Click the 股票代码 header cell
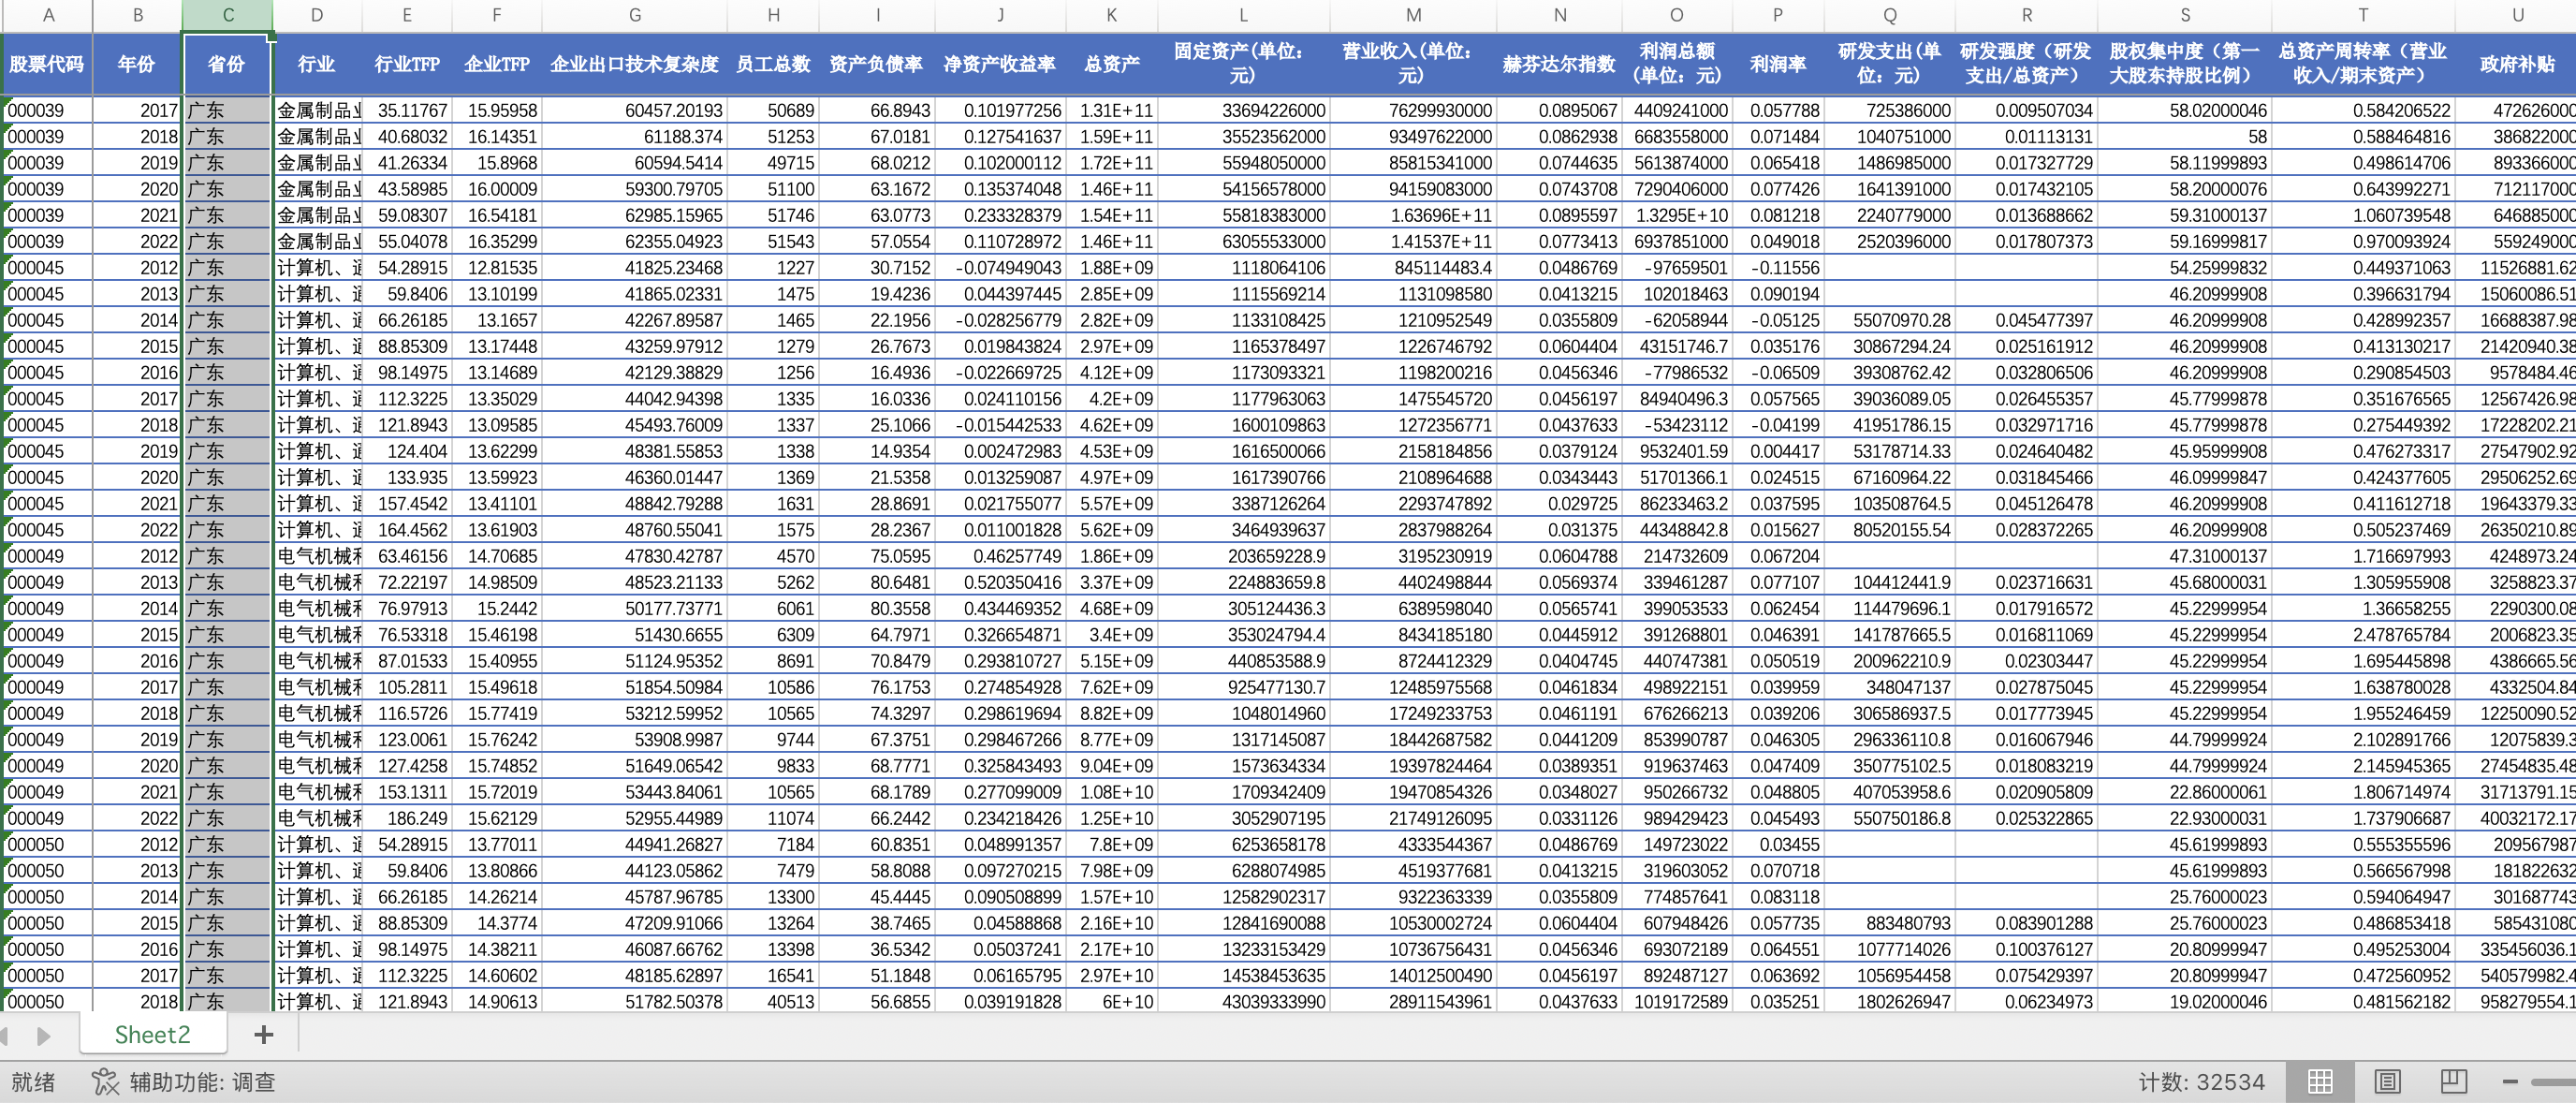The image size is (2576, 1103). (x=47, y=64)
